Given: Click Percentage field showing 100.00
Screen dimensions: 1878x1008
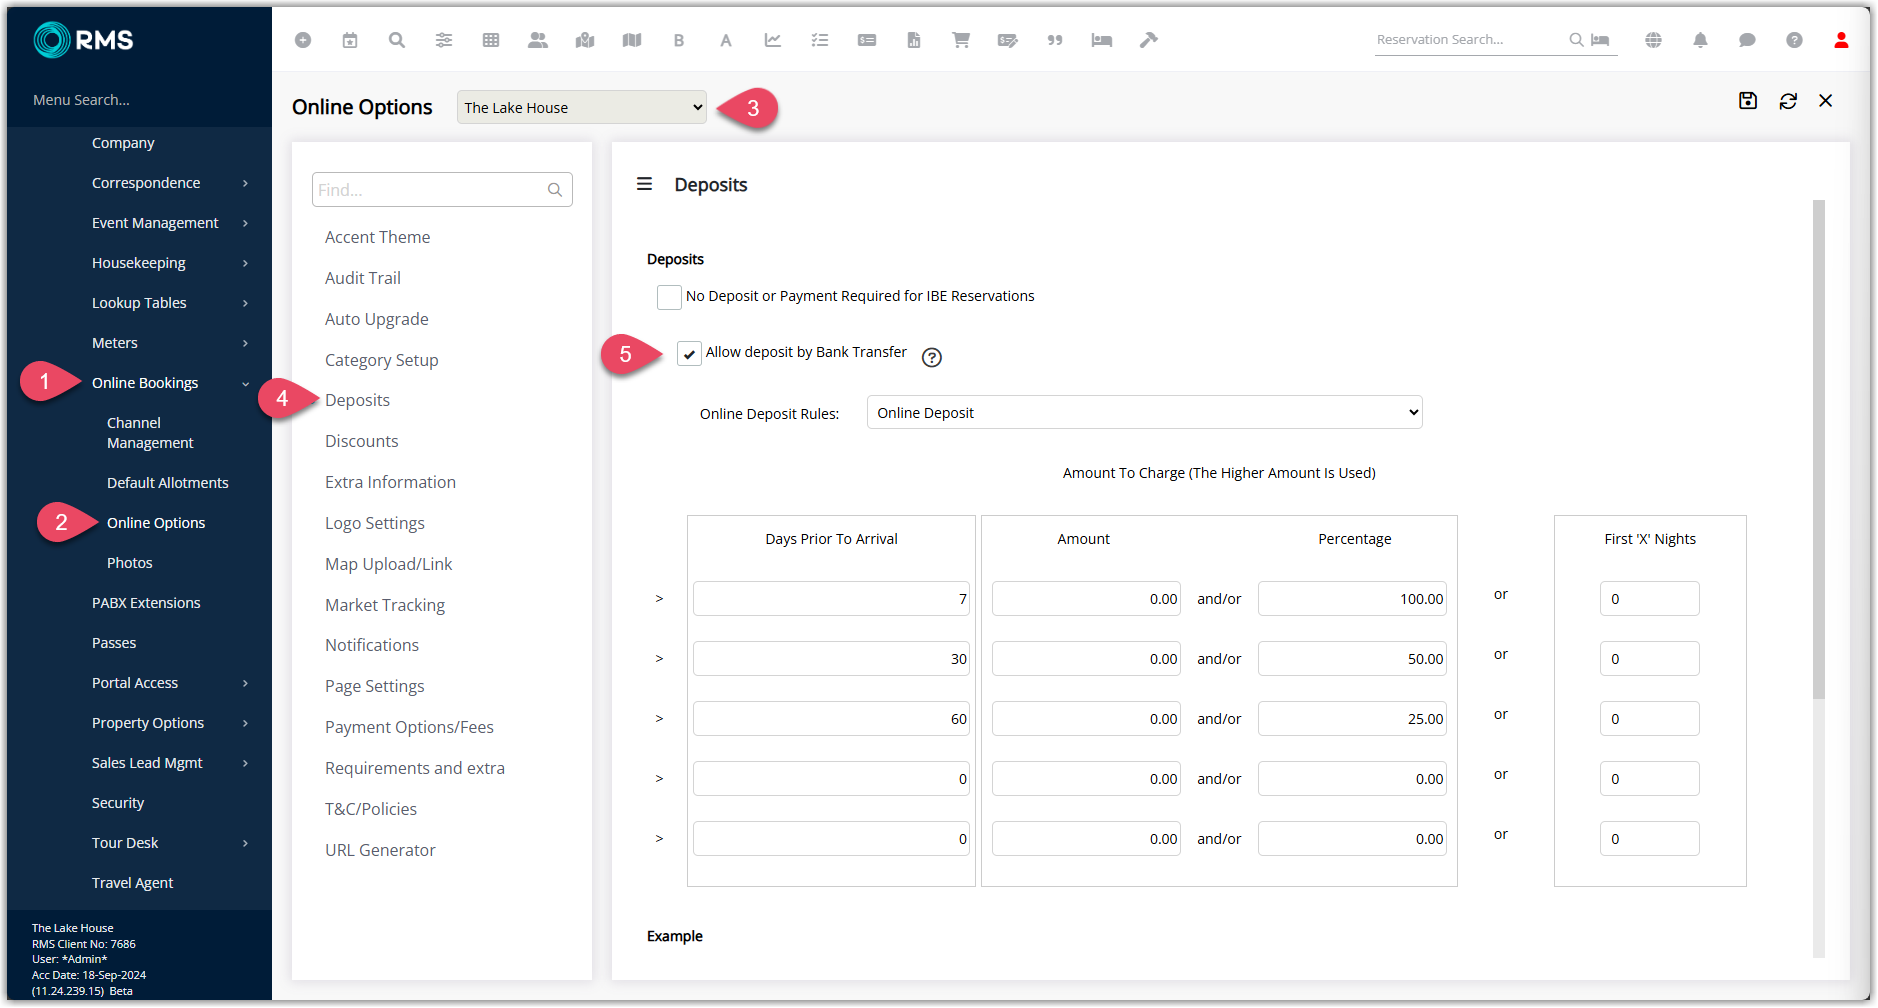Looking at the screenshot, I should pyautogui.click(x=1352, y=599).
